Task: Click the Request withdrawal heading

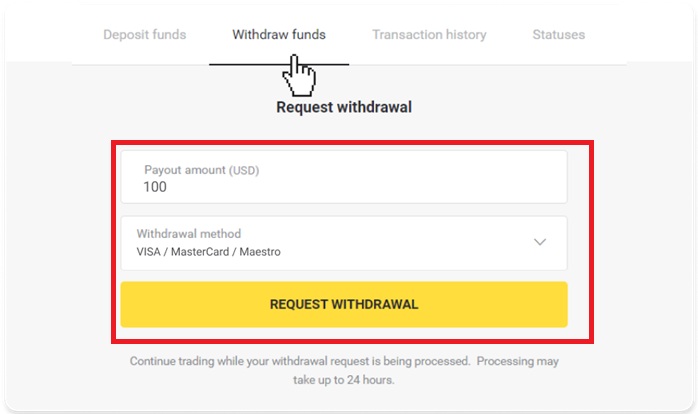Action: (343, 107)
